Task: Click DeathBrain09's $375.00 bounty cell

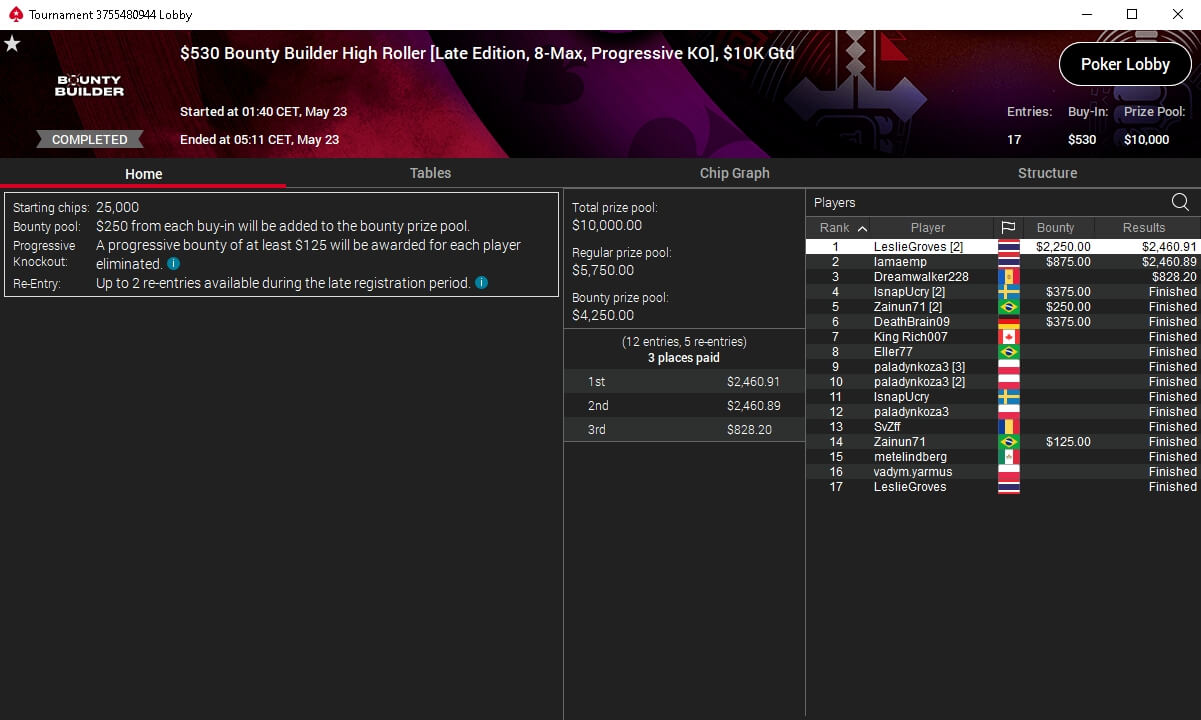Action: (x=1068, y=322)
